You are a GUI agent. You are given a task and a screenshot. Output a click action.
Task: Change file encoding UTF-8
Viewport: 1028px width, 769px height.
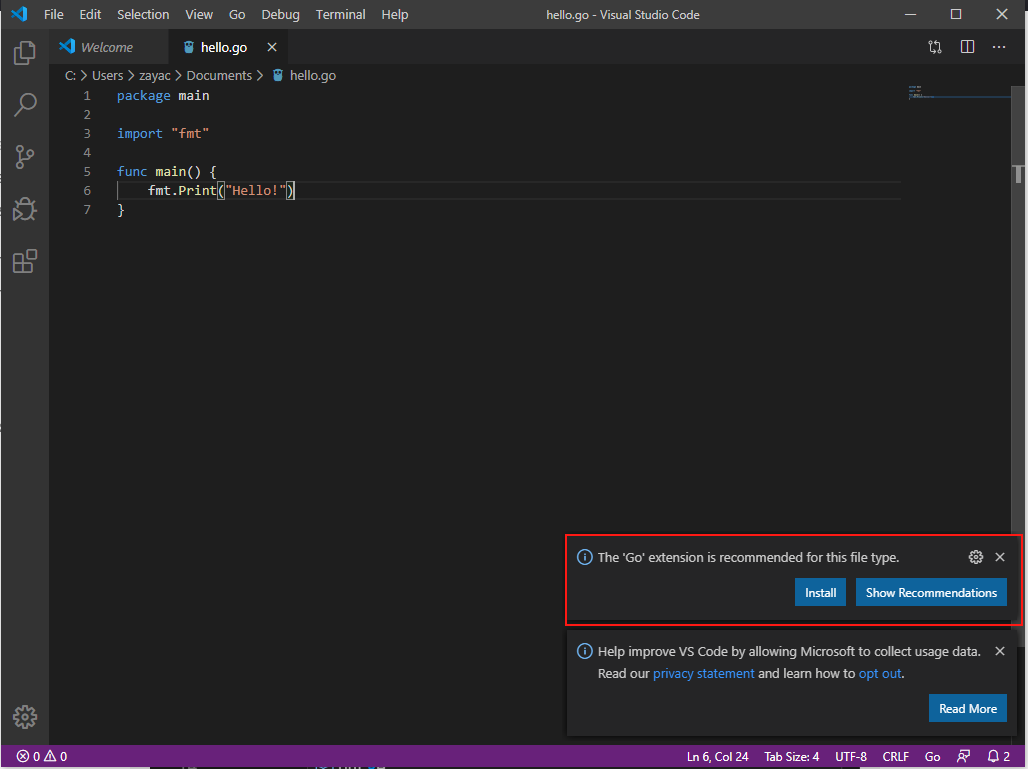[x=851, y=757]
